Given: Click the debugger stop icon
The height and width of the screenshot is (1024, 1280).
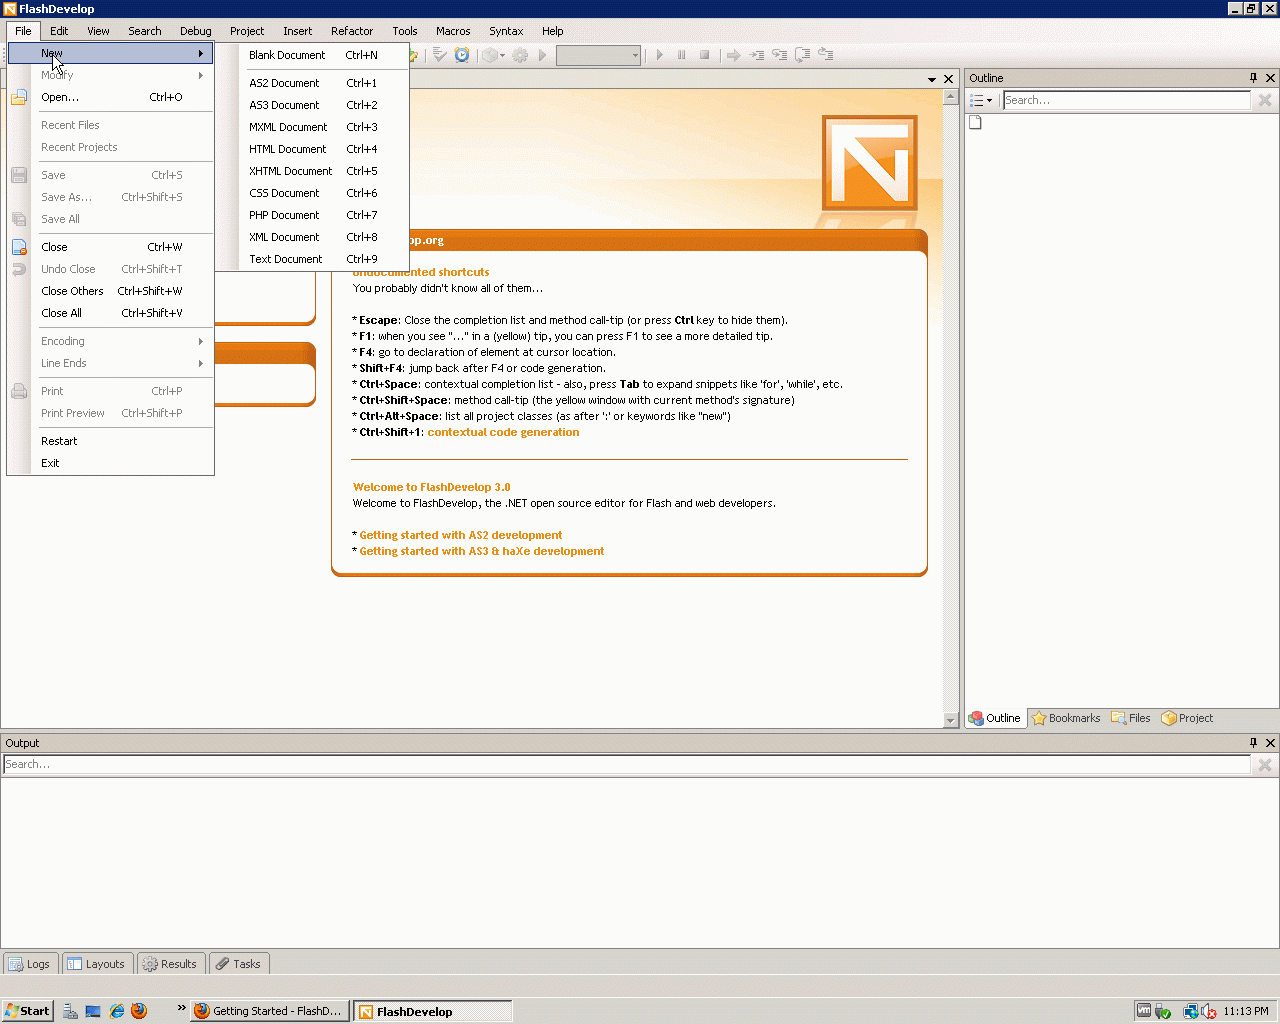Looking at the screenshot, I should [705, 55].
